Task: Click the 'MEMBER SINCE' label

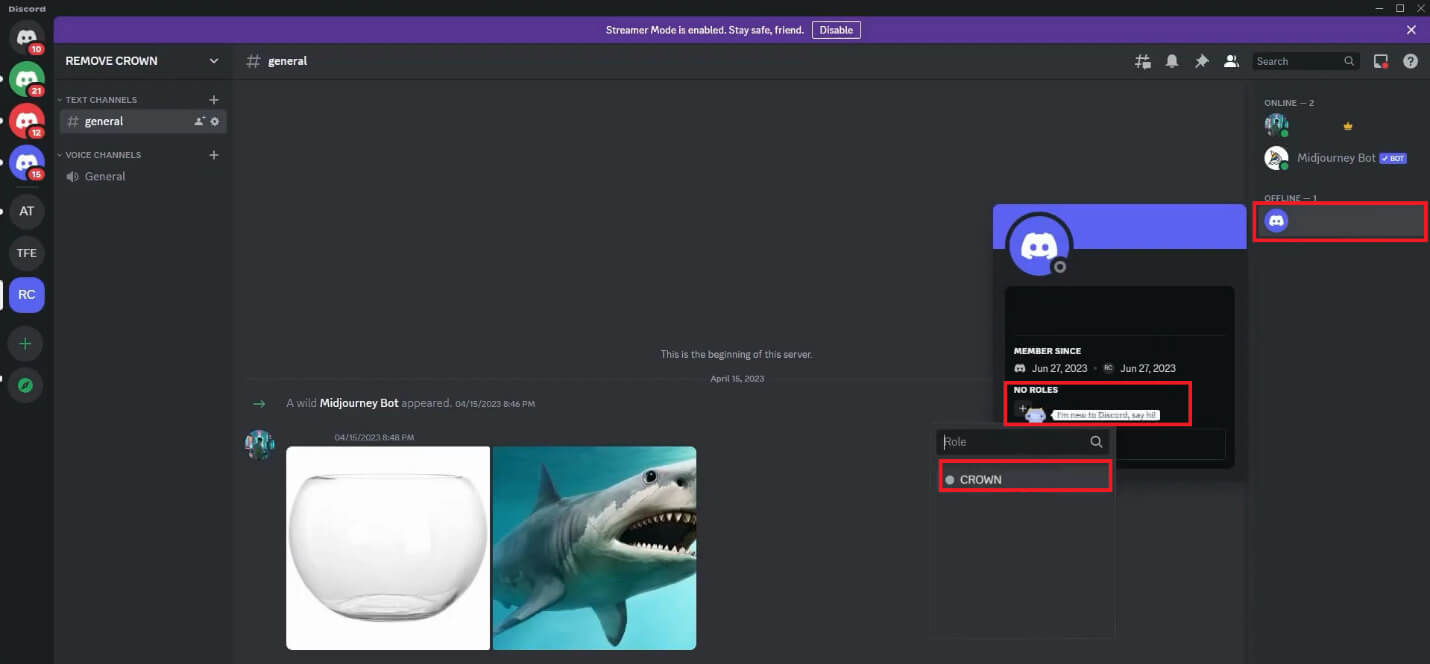Action: click(x=1047, y=351)
